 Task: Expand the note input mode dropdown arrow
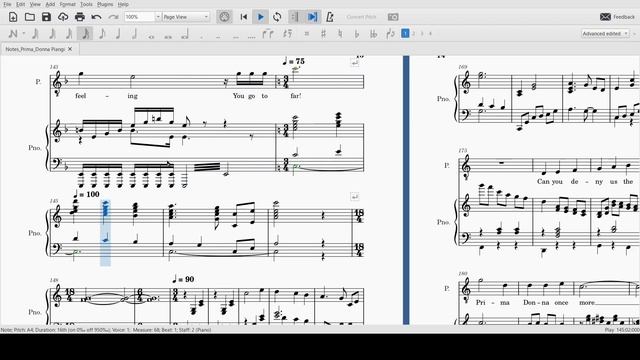24,34
